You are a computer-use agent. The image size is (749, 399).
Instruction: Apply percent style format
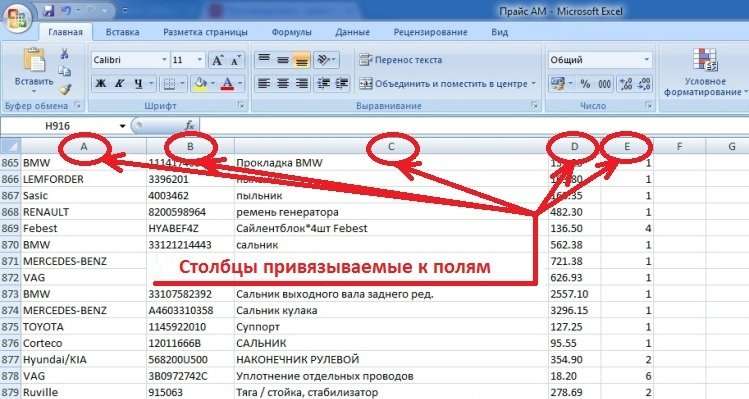click(x=585, y=84)
